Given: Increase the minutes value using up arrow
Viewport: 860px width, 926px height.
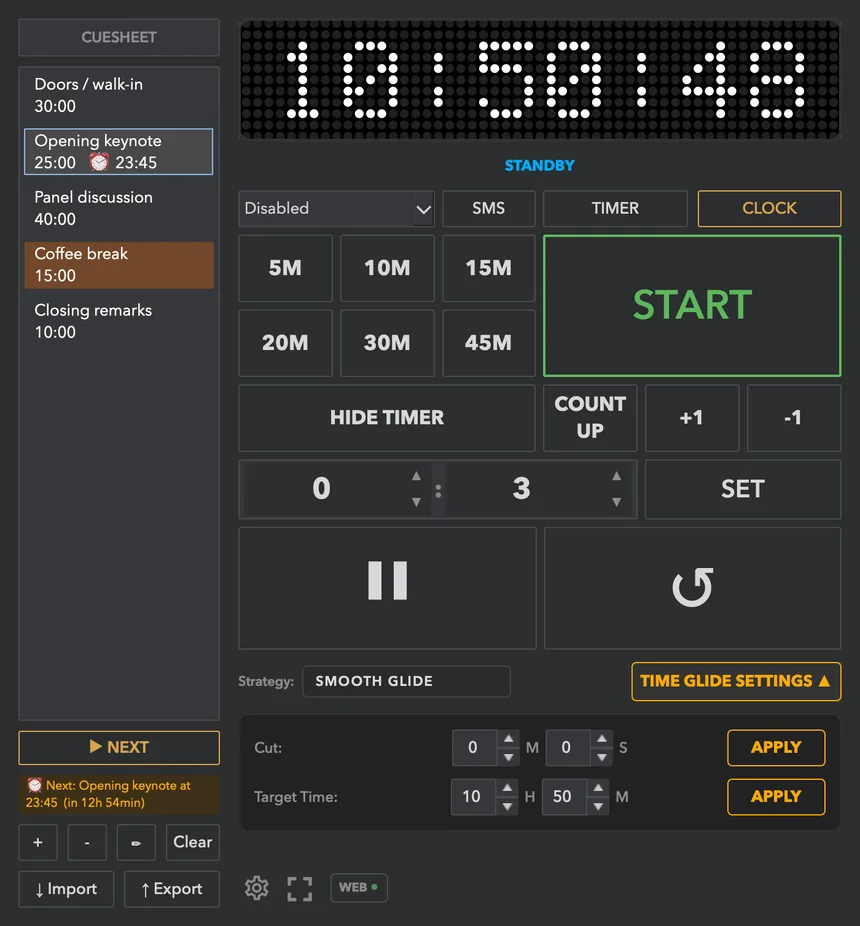Looking at the screenshot, I should (x=416, y=476).
